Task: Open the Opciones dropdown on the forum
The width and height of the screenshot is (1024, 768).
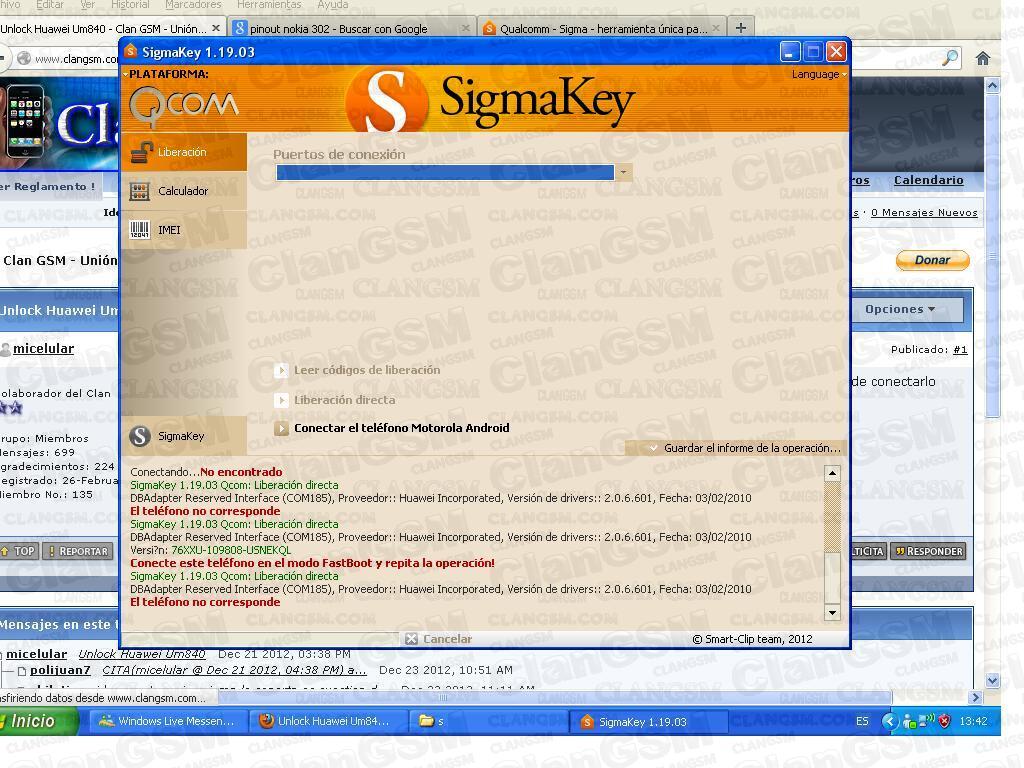Action: click(901, 310)
